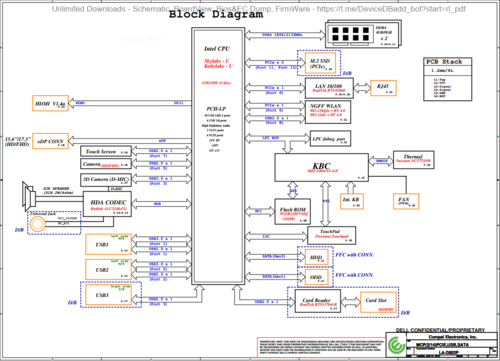The width and height of the screenshot is (500, 361).
Task: Click the Compal green logo
Action: pyautogui.click(x=396, y=345)
